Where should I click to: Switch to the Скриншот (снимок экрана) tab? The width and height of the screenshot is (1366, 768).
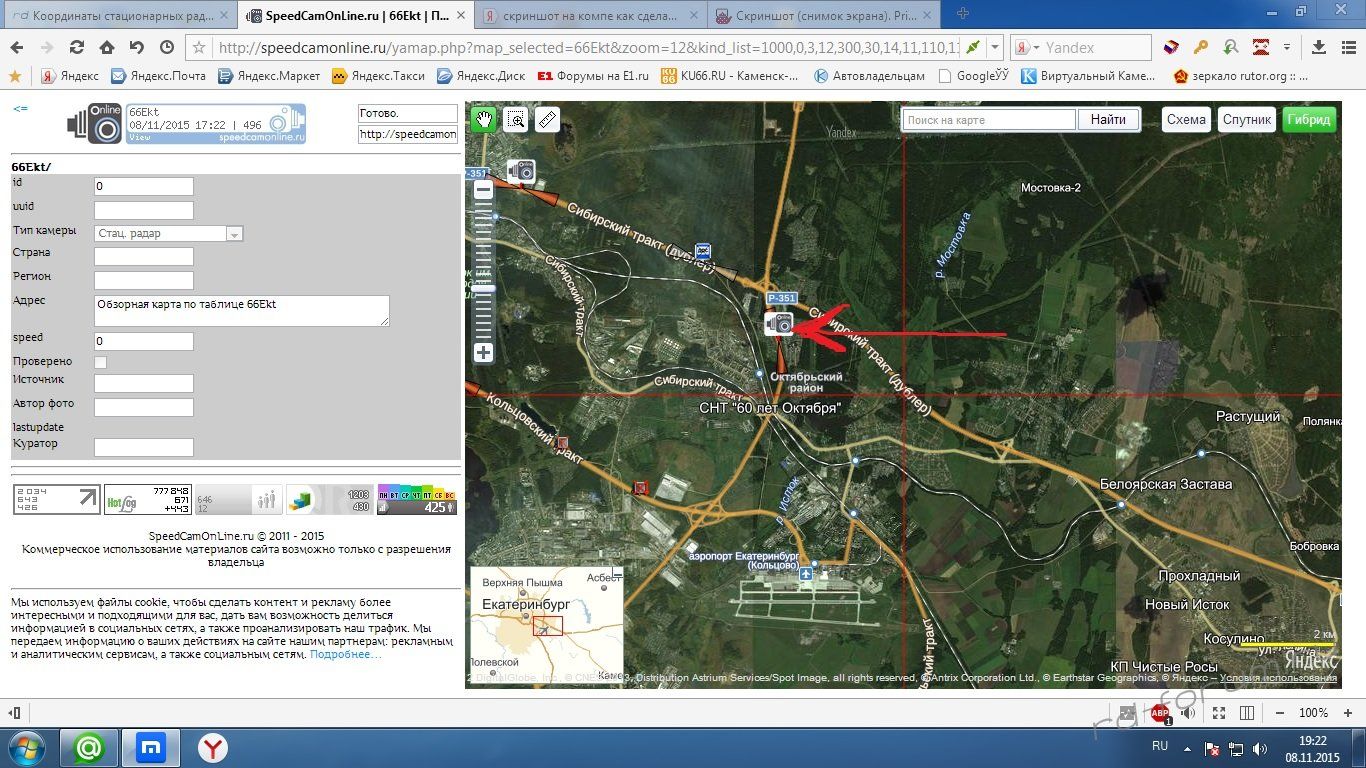[x=825, y=15]
